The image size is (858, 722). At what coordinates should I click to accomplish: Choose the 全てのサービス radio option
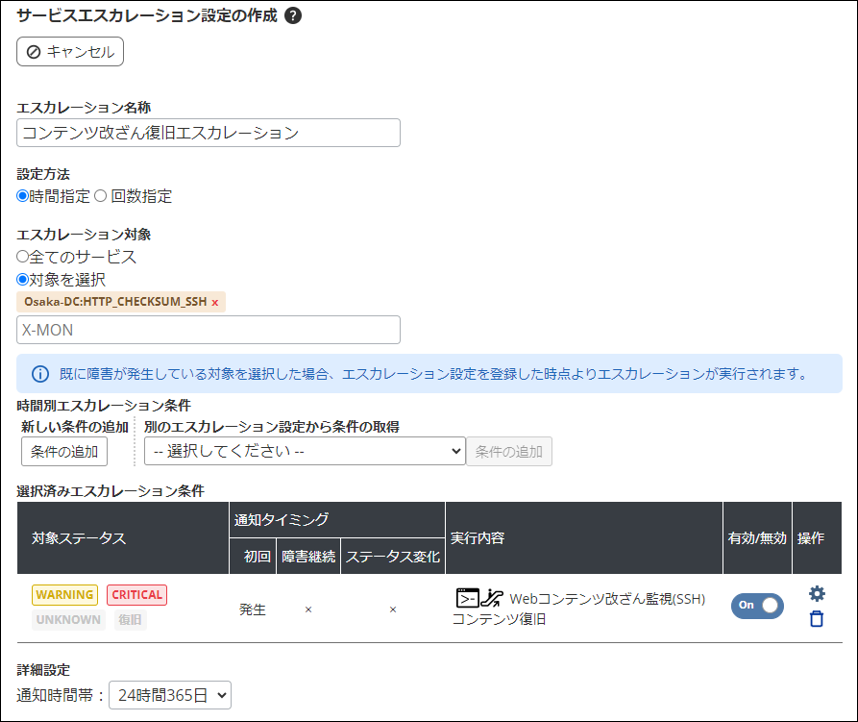[x=23, y=257]
